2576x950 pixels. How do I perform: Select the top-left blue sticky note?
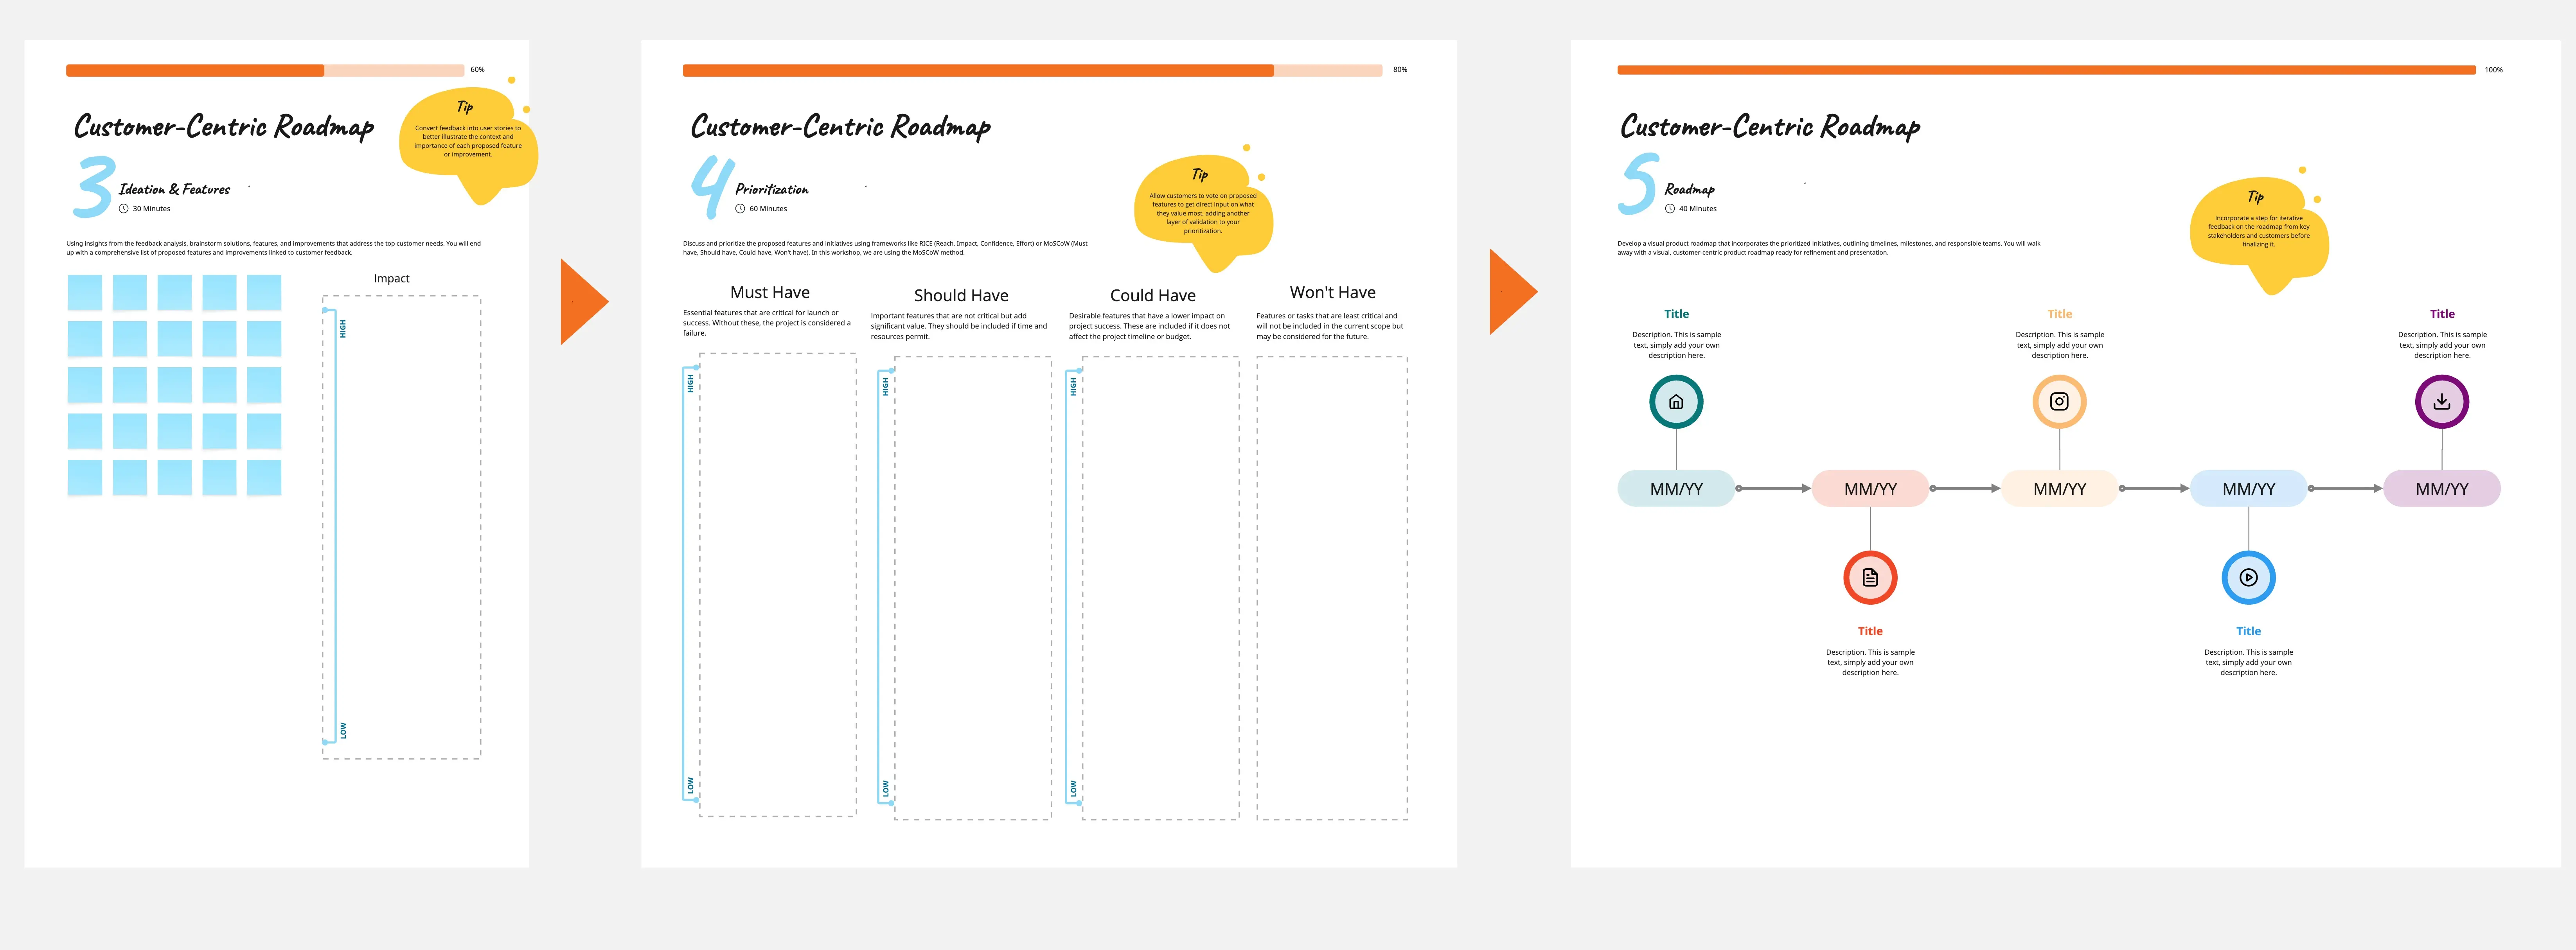point(85,292)
